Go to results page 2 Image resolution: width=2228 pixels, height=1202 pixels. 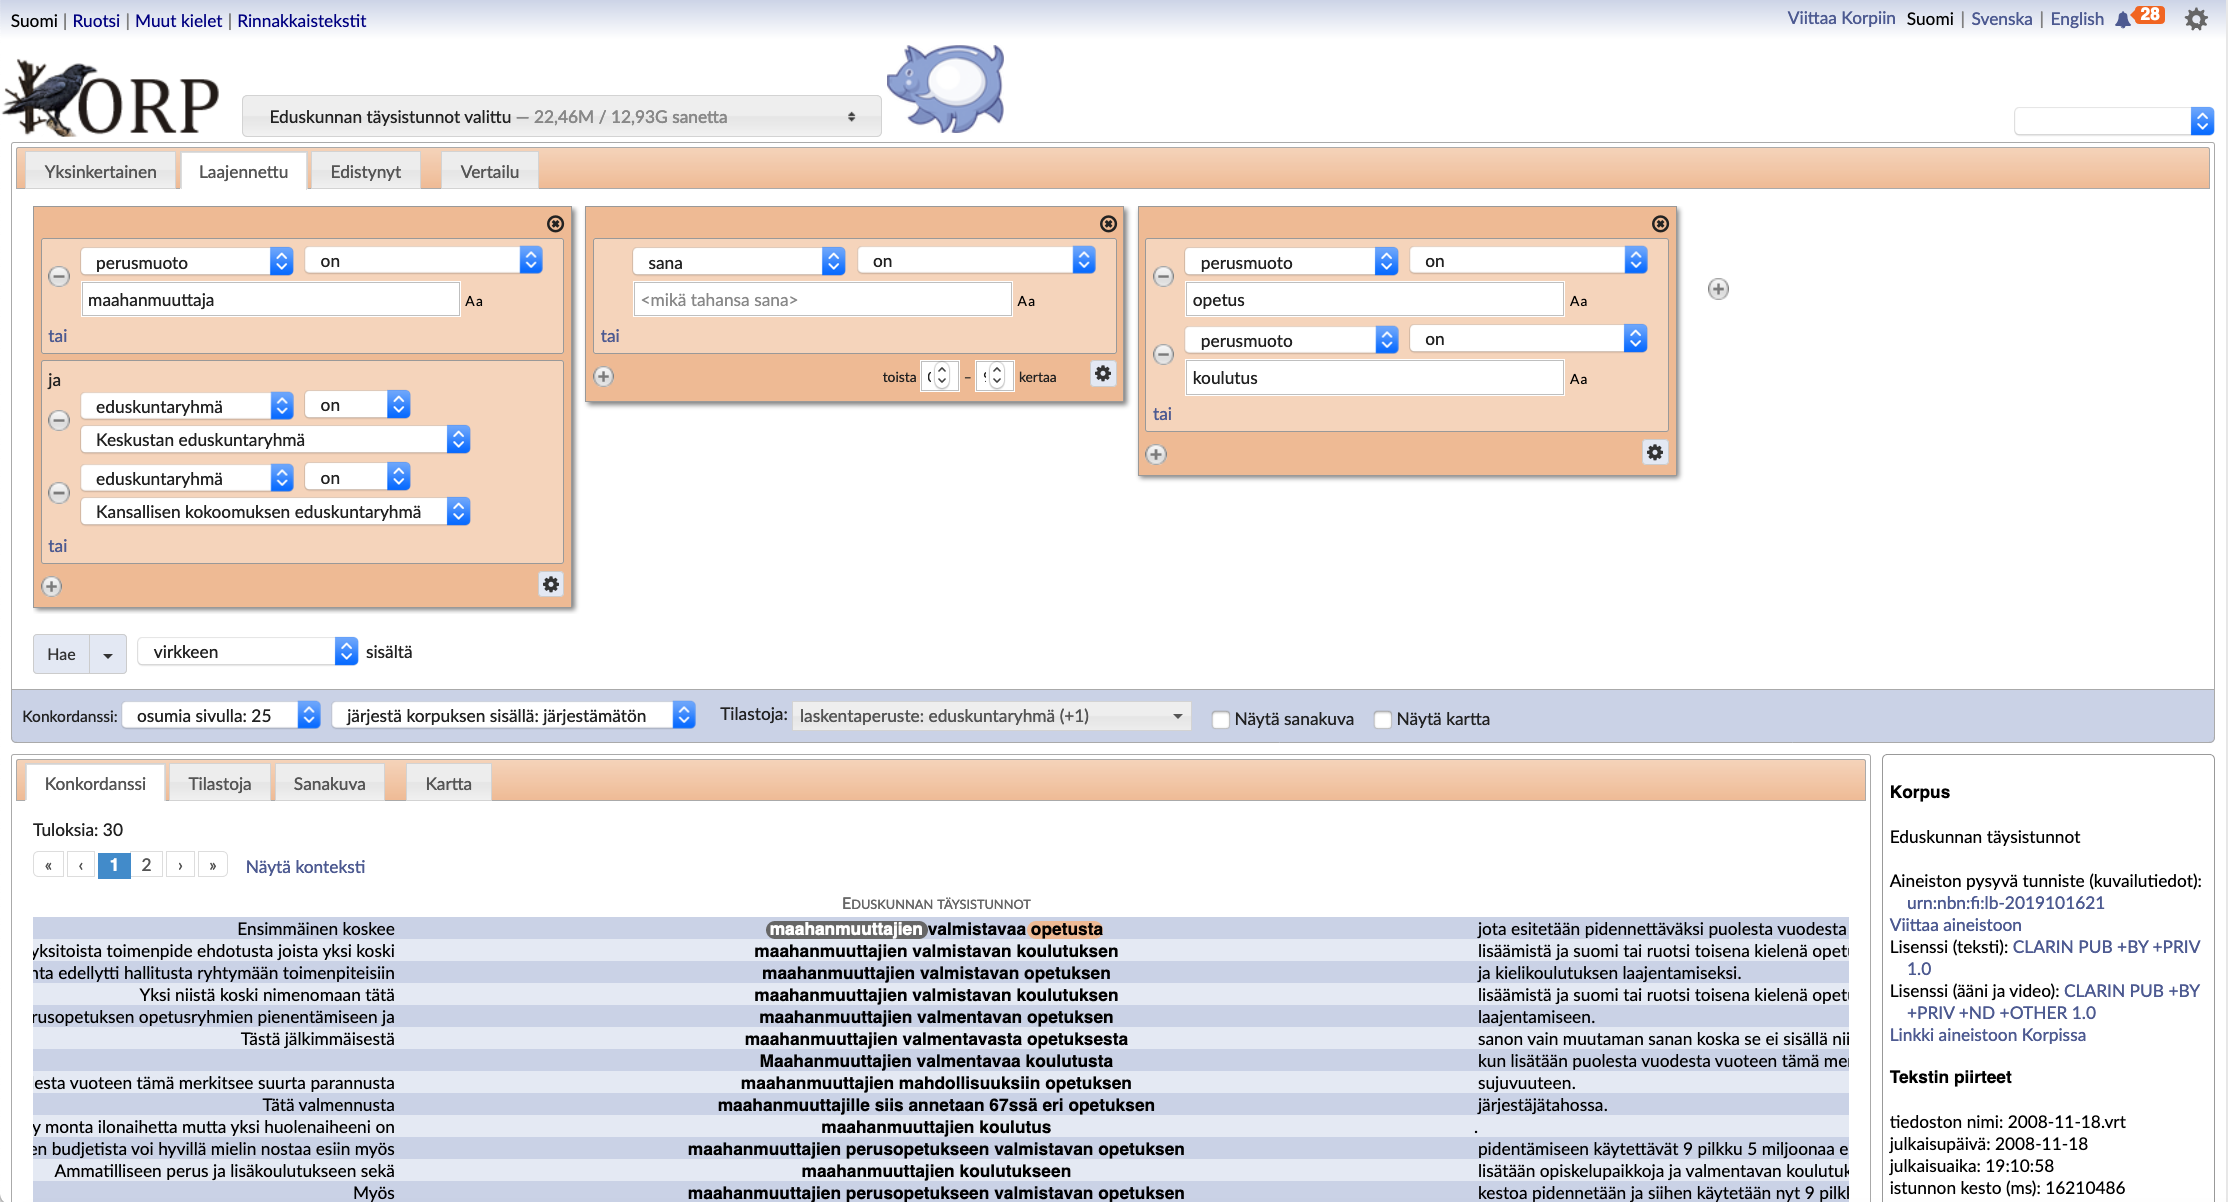(x=146, y=865)
